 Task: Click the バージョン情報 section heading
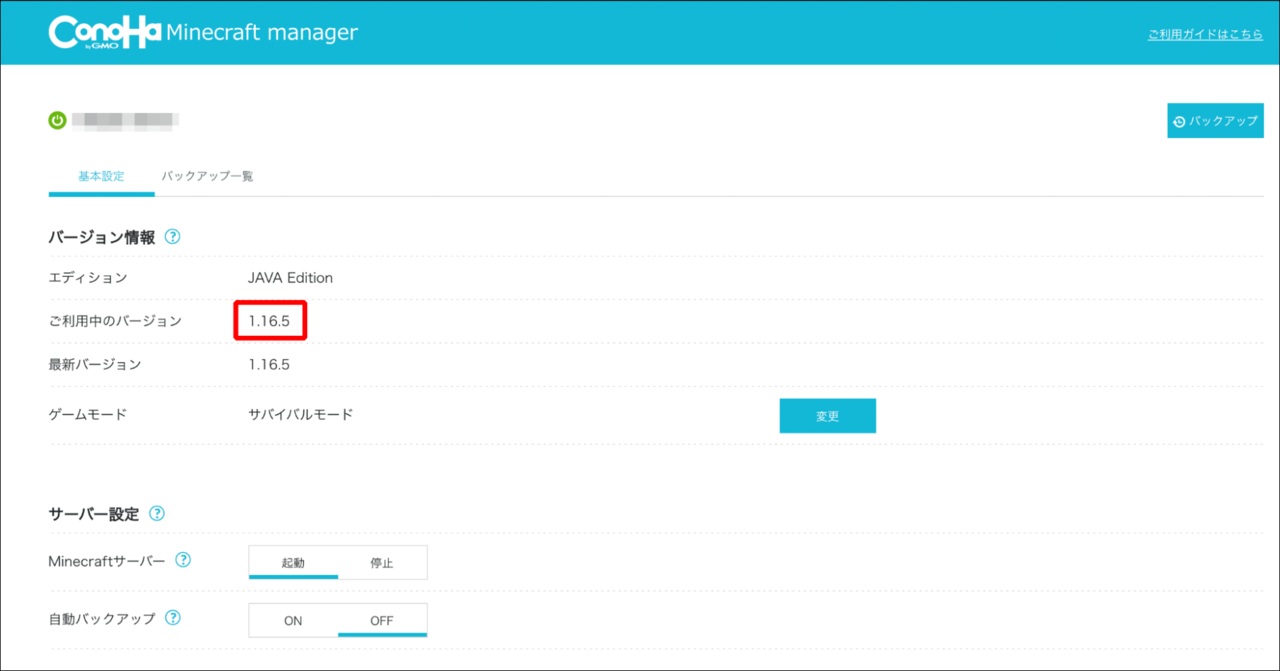click(102, 237)
